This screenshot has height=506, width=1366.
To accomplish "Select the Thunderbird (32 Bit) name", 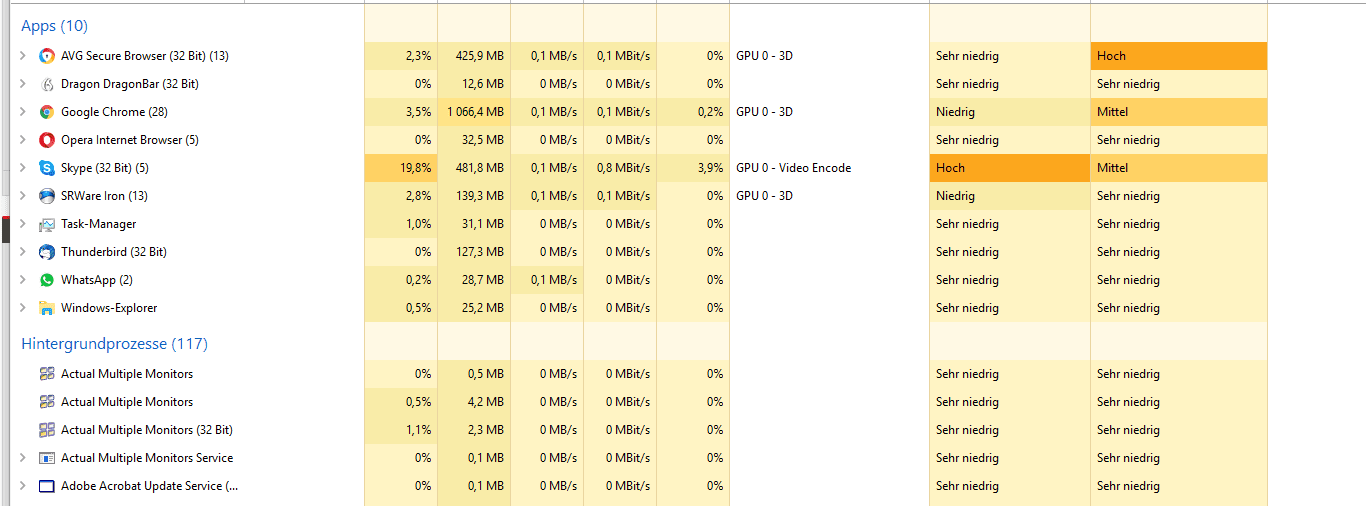I will click(114, 252).
